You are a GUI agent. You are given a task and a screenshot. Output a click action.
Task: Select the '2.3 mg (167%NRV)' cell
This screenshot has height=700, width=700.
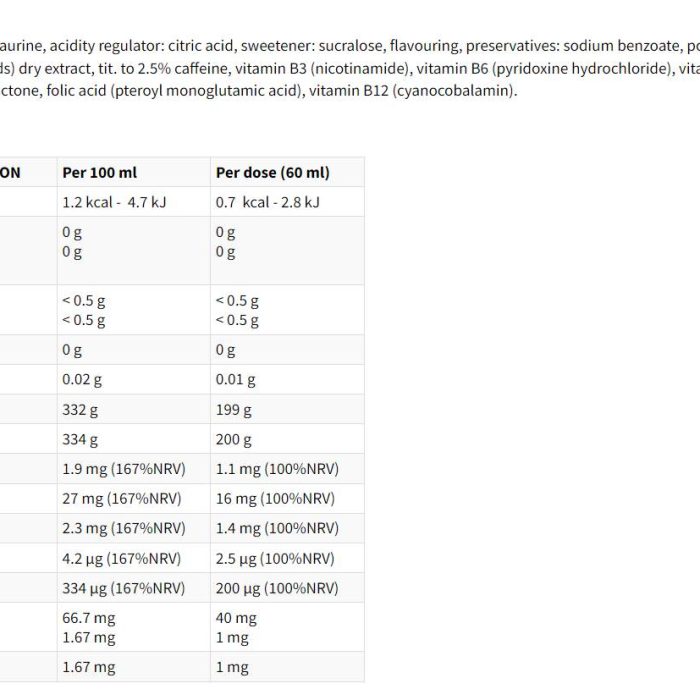pos(133,529)
